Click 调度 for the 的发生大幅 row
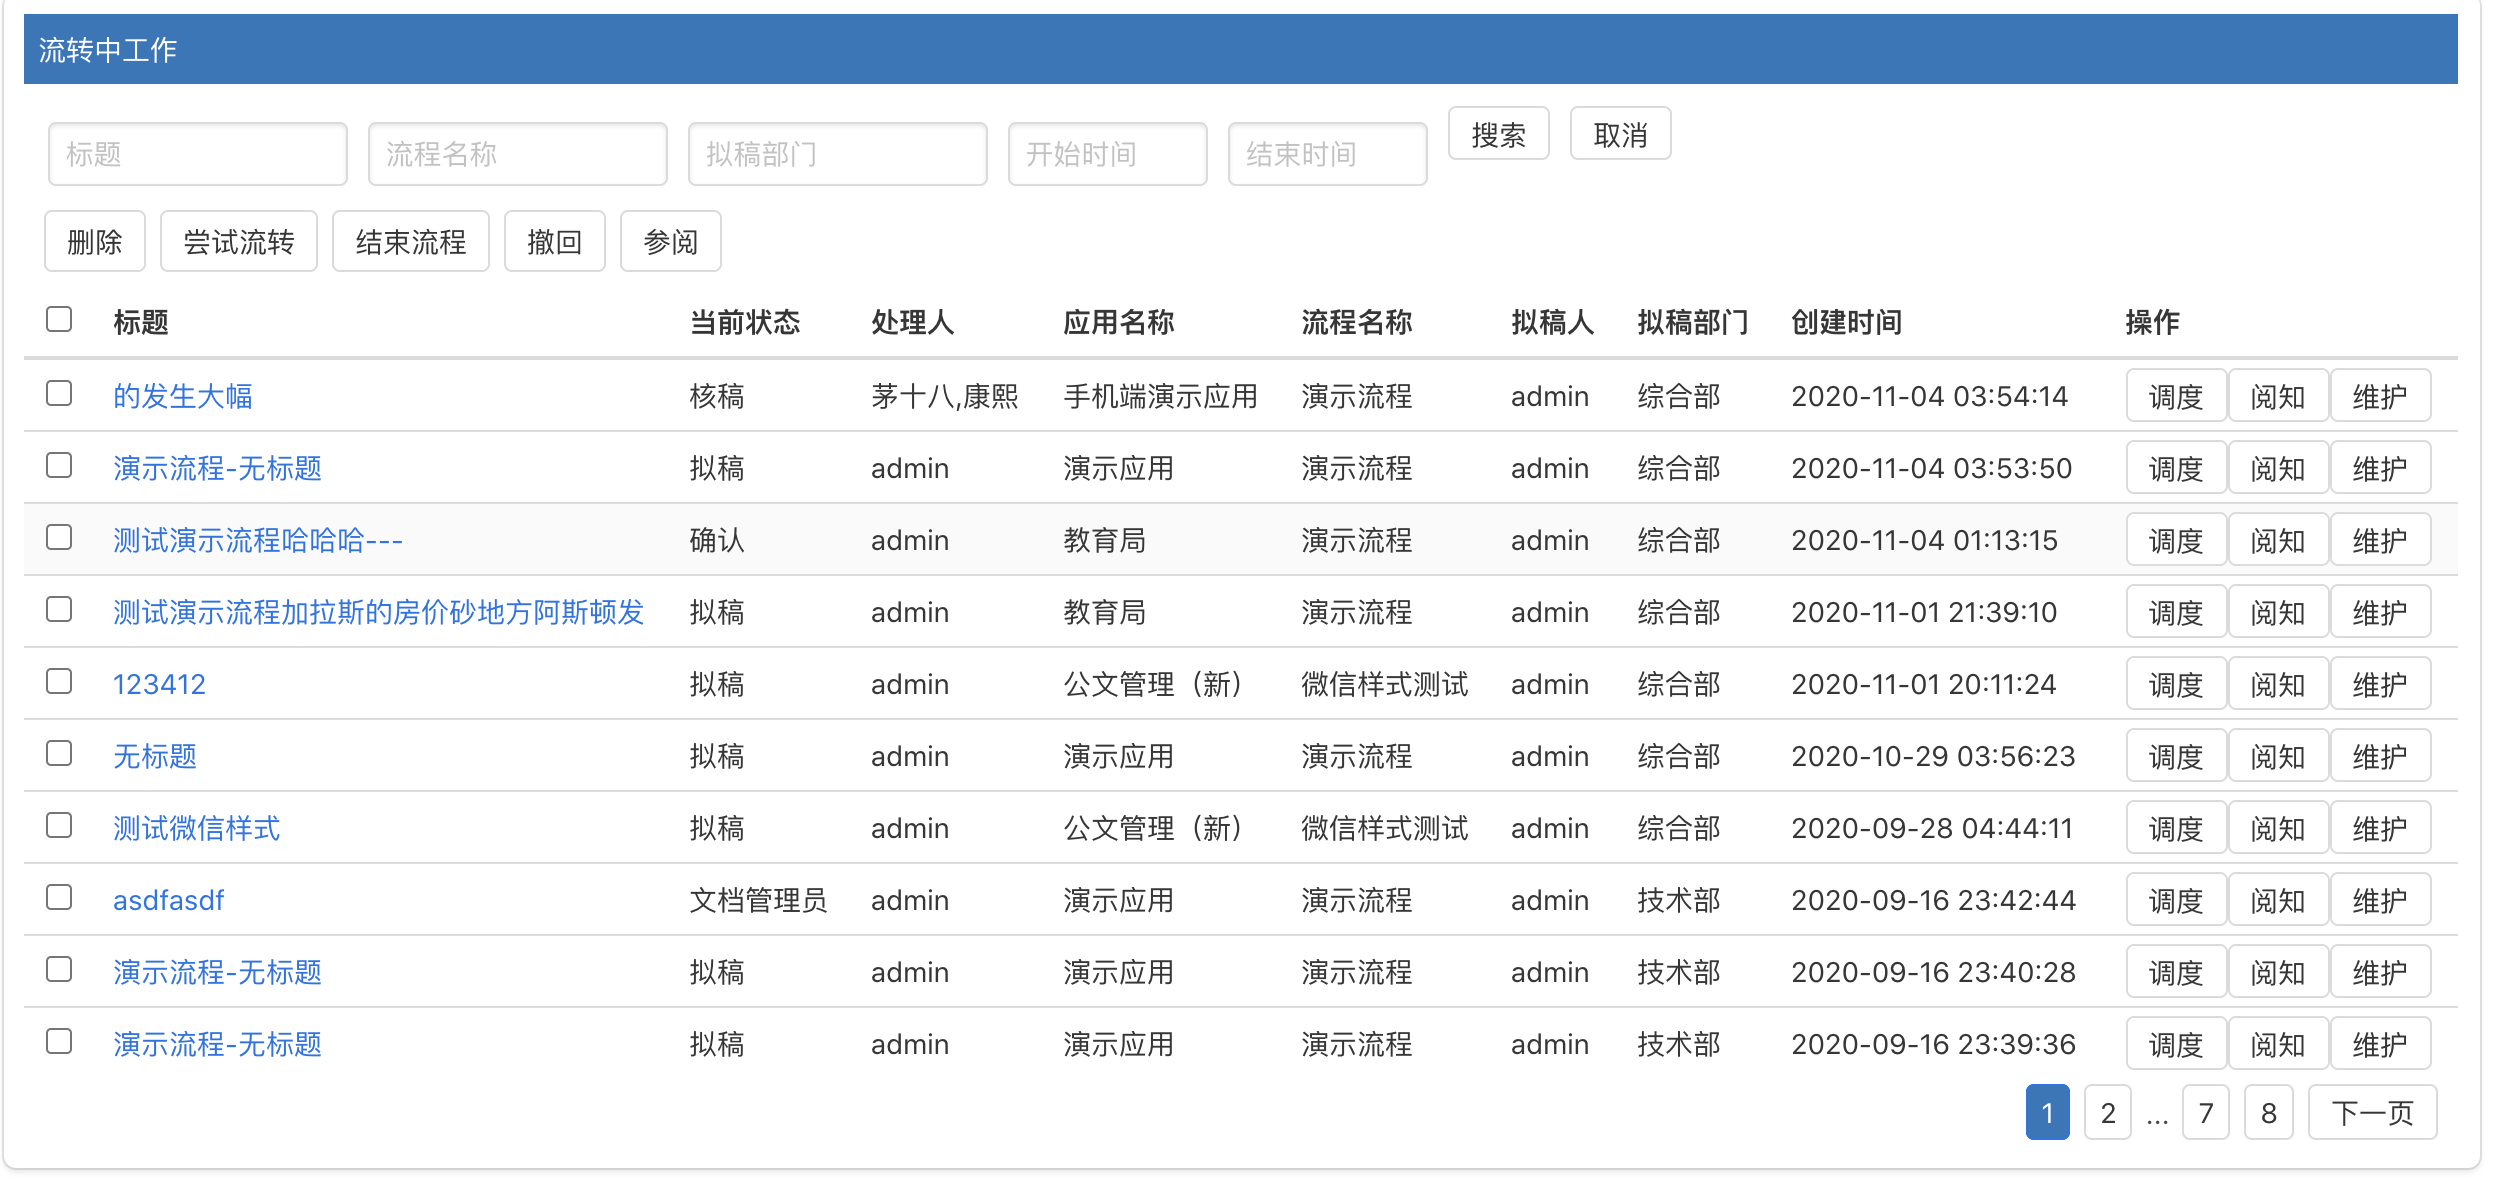 coord(2177,396)
